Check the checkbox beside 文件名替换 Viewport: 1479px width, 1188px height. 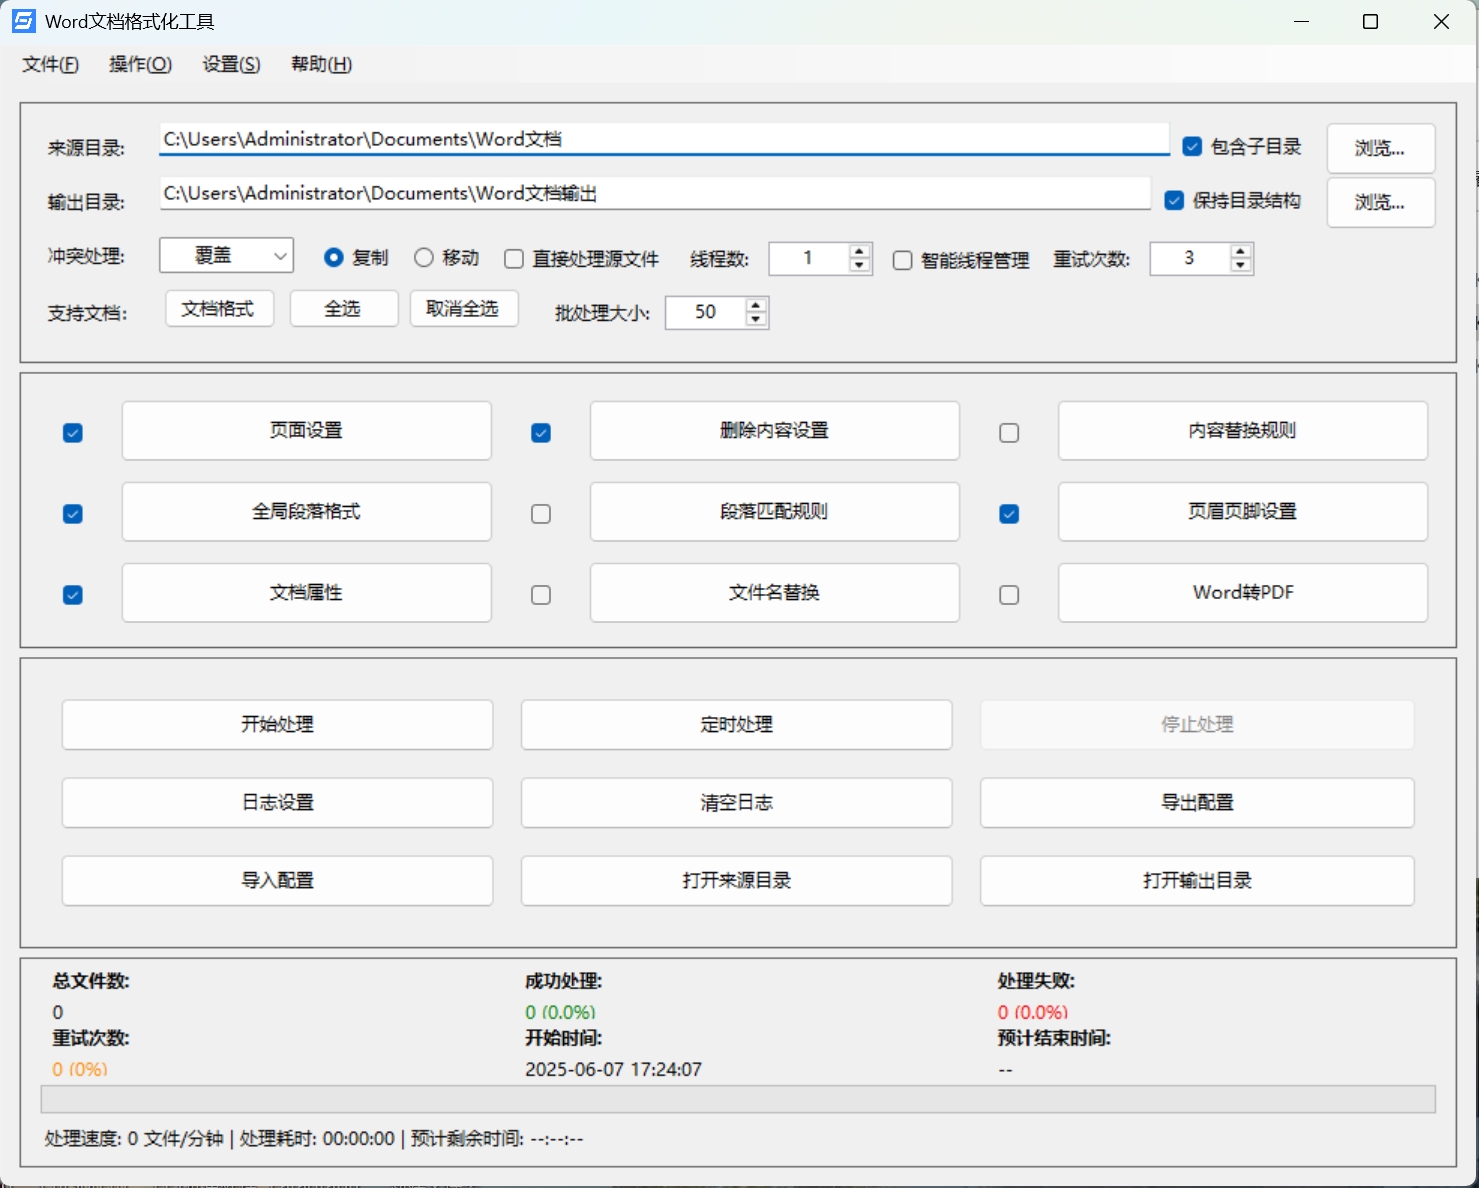tap(541, 595)
